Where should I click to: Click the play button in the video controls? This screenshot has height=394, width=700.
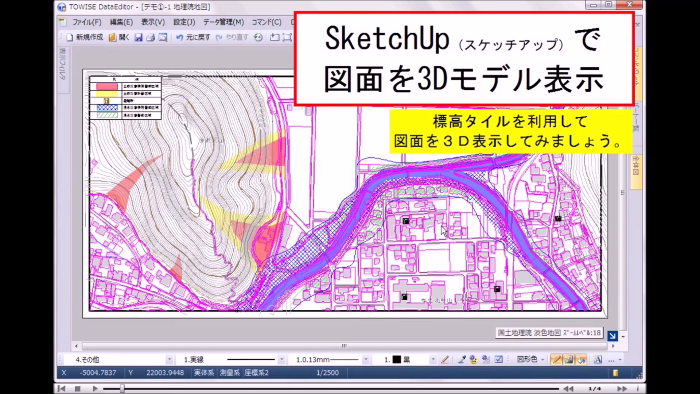95,389
